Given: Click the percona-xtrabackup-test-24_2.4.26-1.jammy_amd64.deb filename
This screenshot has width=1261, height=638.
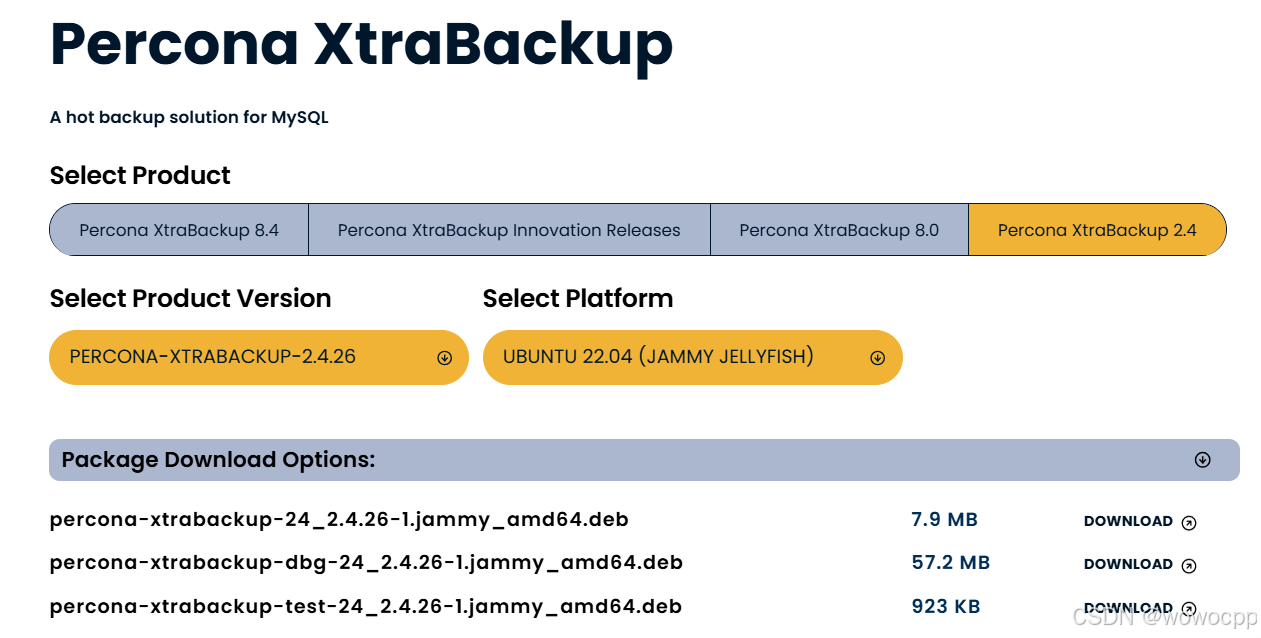Looking at the screenshot, I should 366,607.
